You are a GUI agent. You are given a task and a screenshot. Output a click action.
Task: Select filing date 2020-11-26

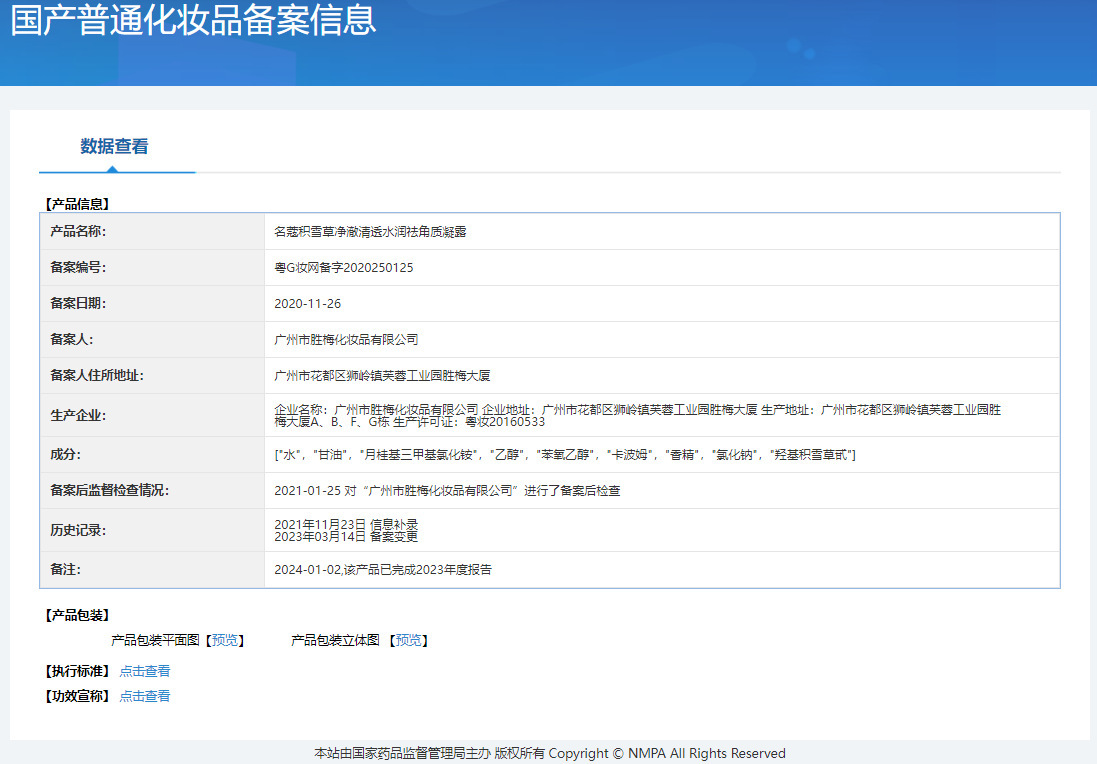(x=308, y=304)
